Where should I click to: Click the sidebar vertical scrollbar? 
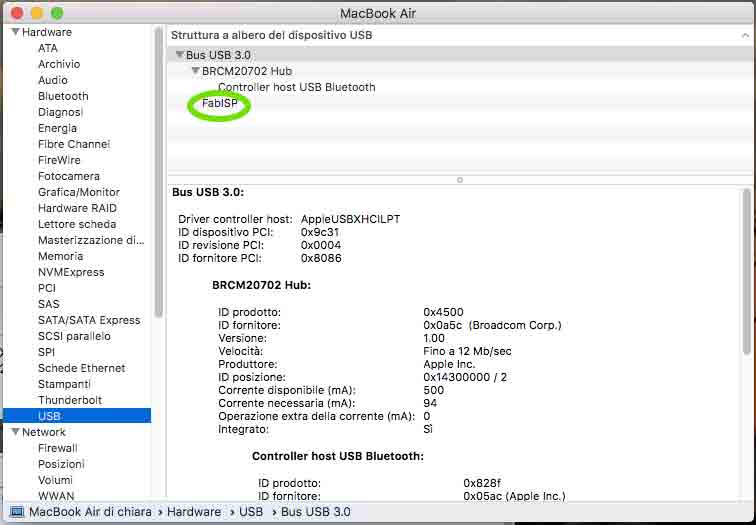pos(159,174)
